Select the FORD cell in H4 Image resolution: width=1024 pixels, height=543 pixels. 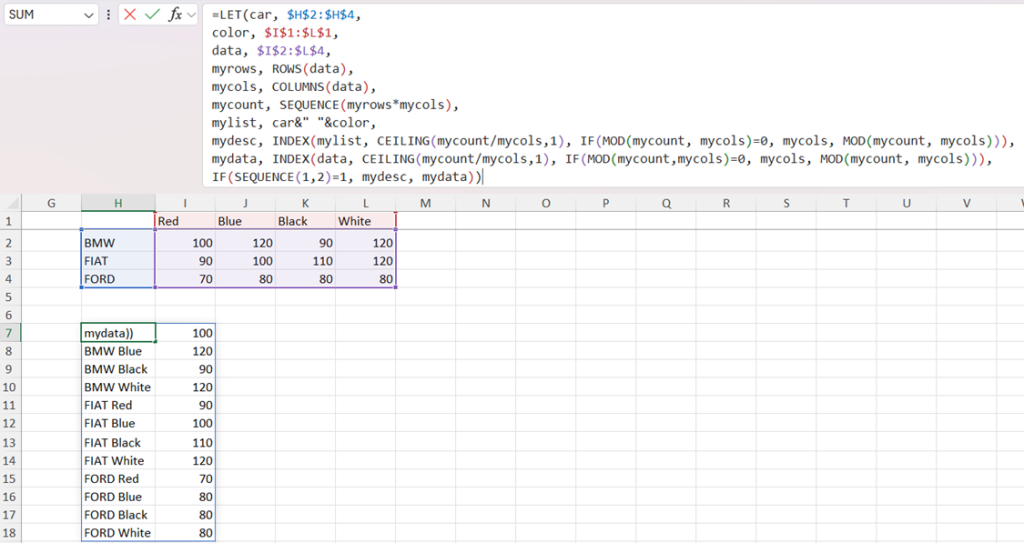pyautogui.click(x=118, y=279)
